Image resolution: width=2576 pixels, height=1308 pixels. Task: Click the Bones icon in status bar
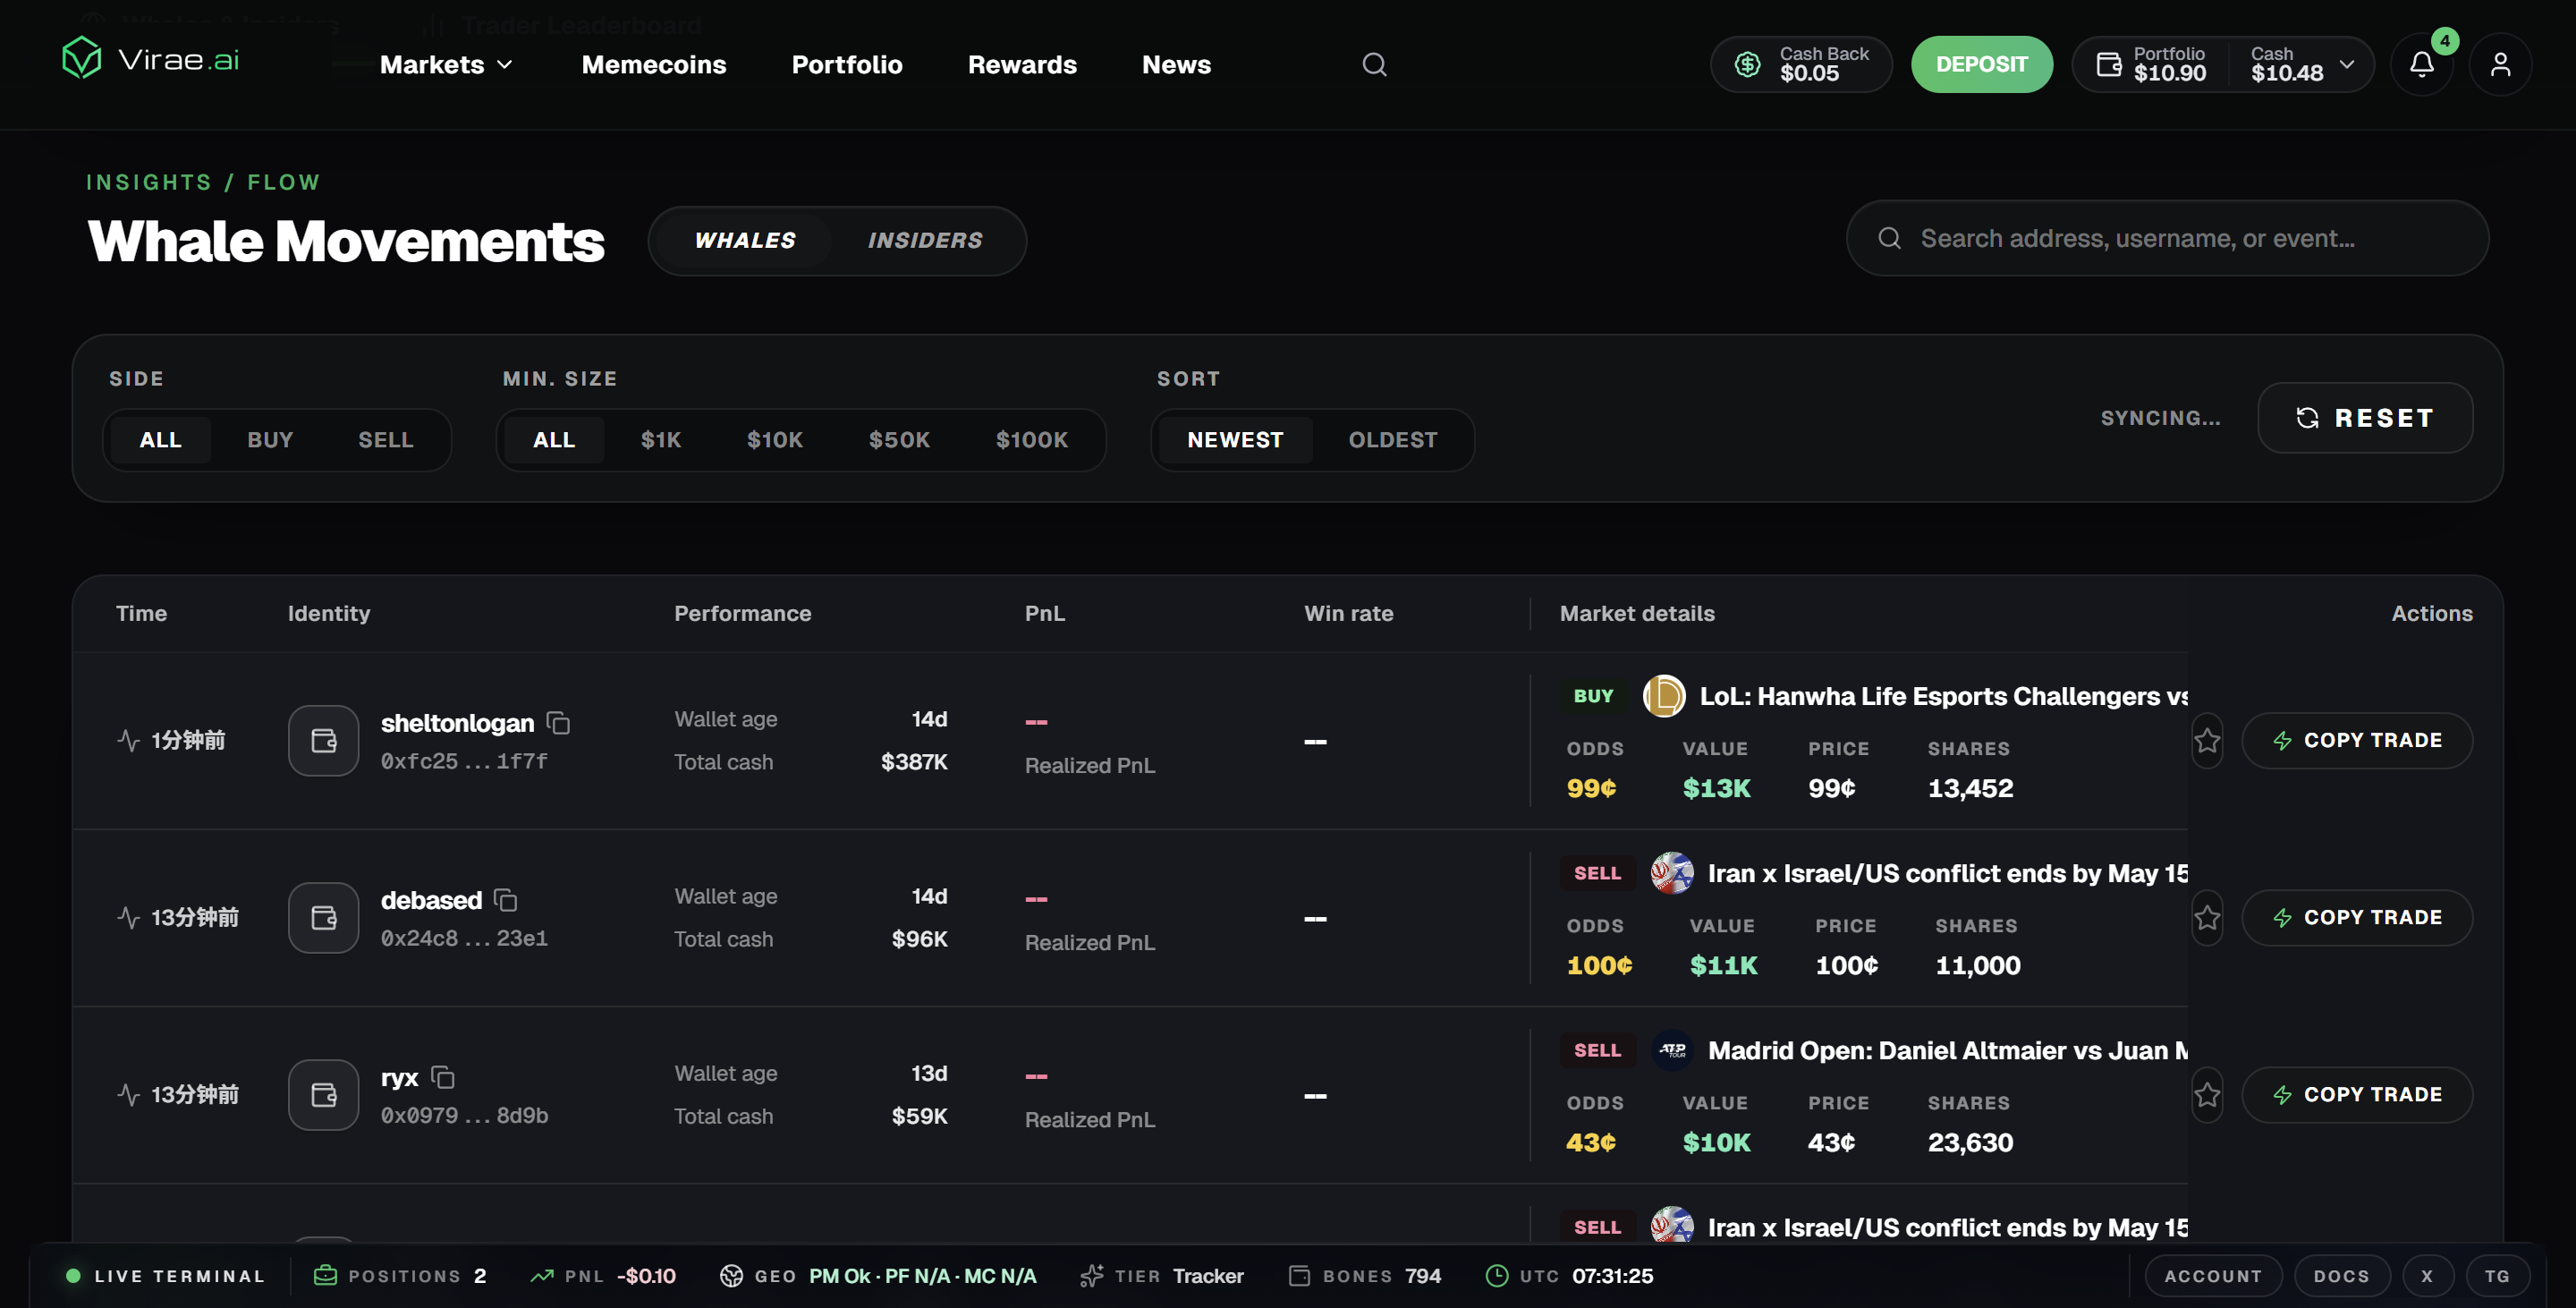tap(1299, 1276)
